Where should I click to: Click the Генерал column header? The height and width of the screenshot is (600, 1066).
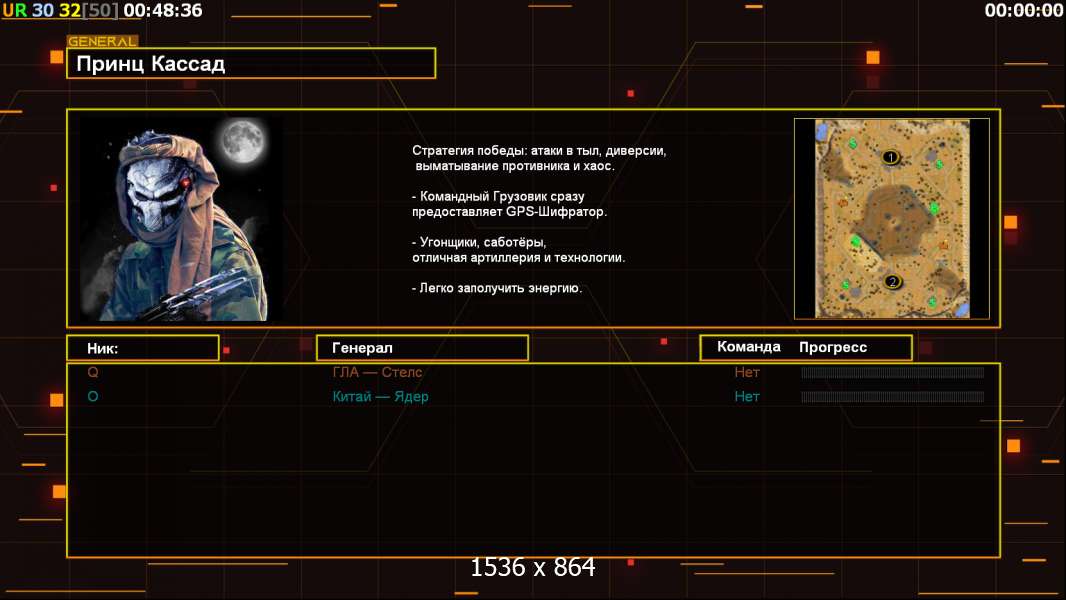pos(422,348)
